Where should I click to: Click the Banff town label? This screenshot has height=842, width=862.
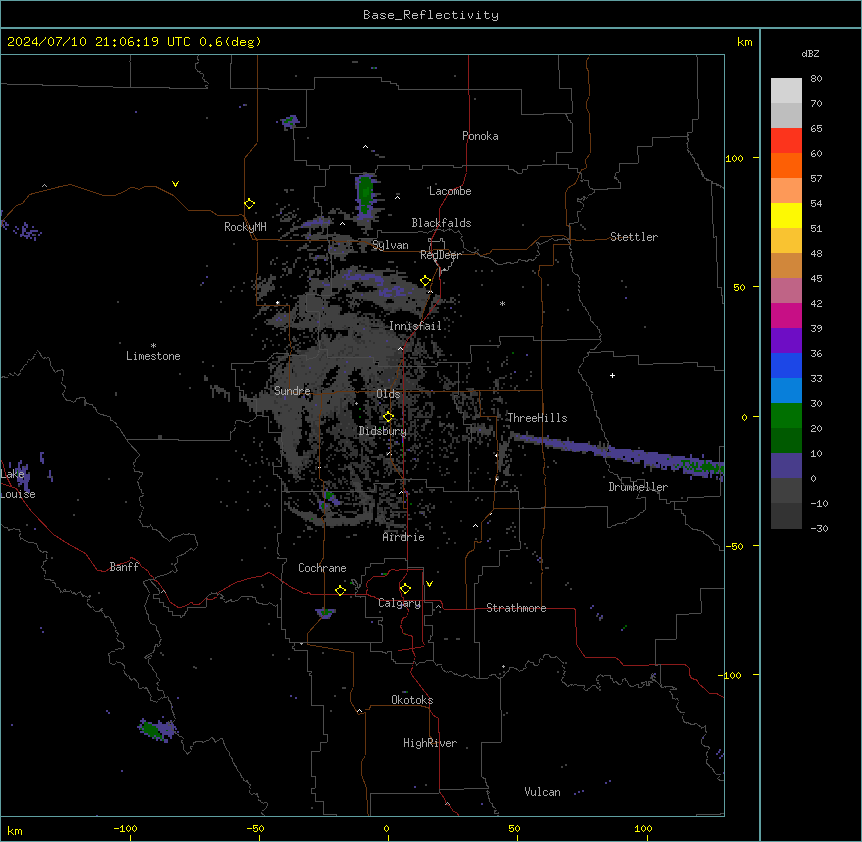(124, 567)
